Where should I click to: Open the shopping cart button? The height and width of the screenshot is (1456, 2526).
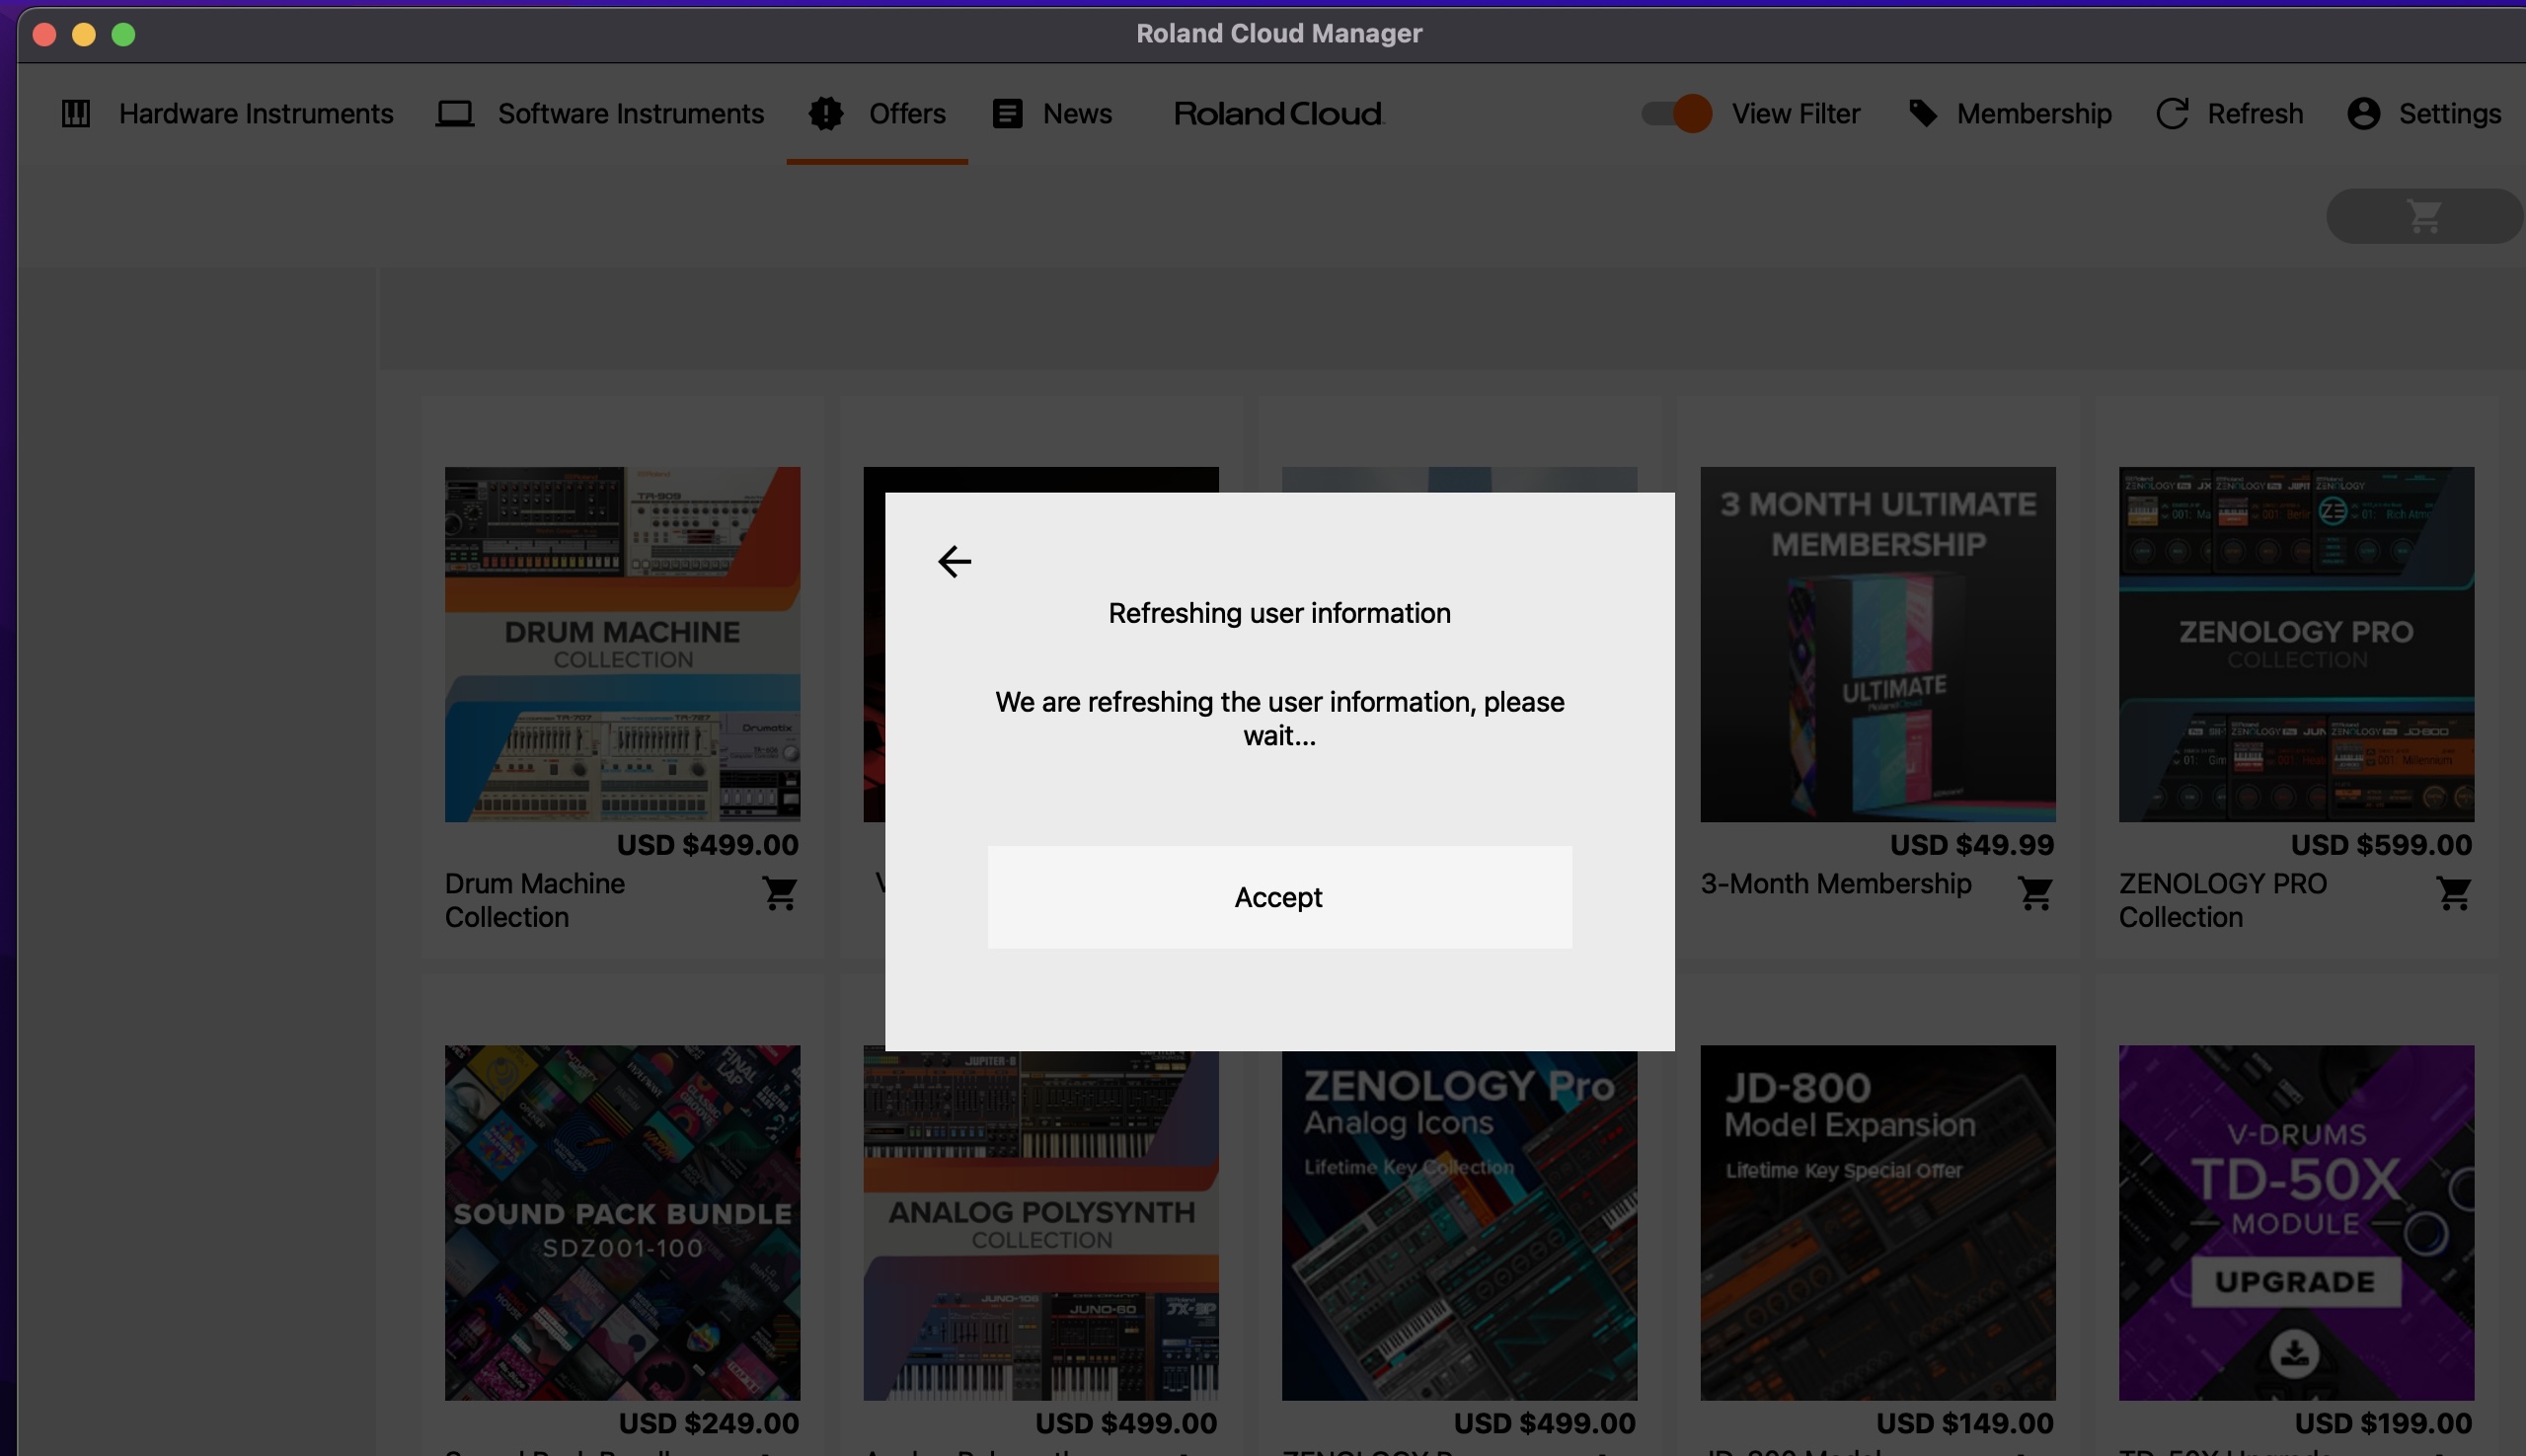(2424, 216)
